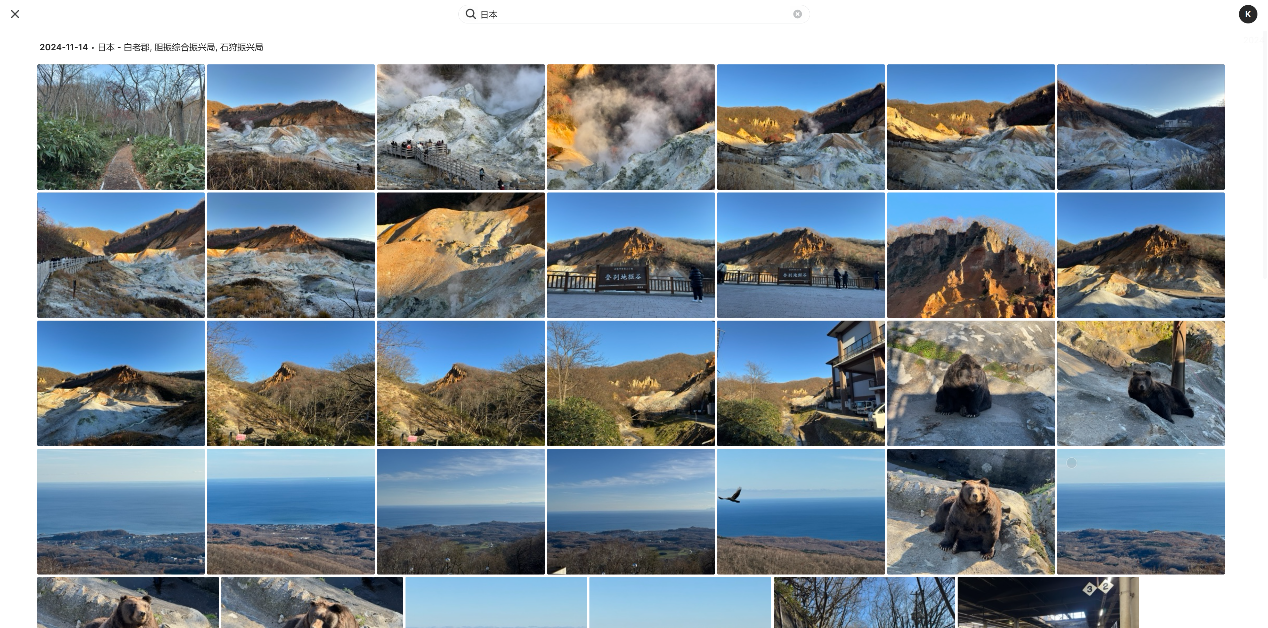Close the search results view

[x=15, y=14]
